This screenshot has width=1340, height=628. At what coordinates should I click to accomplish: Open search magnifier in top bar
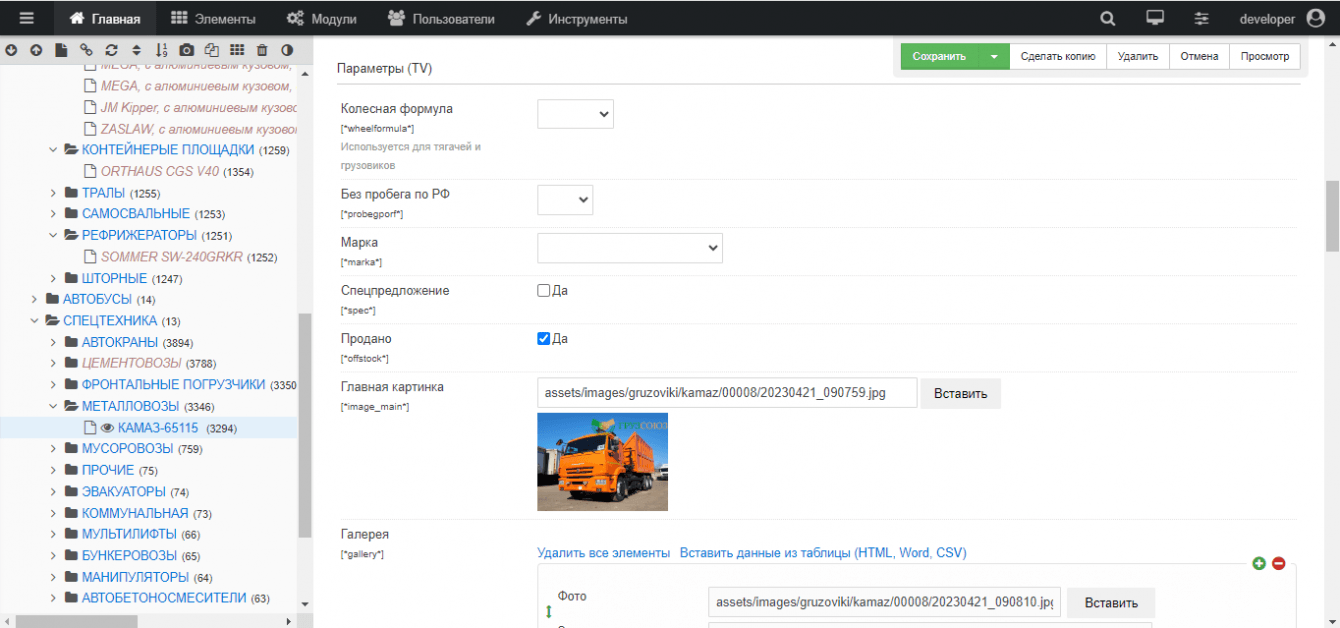tap(1108, 18)
